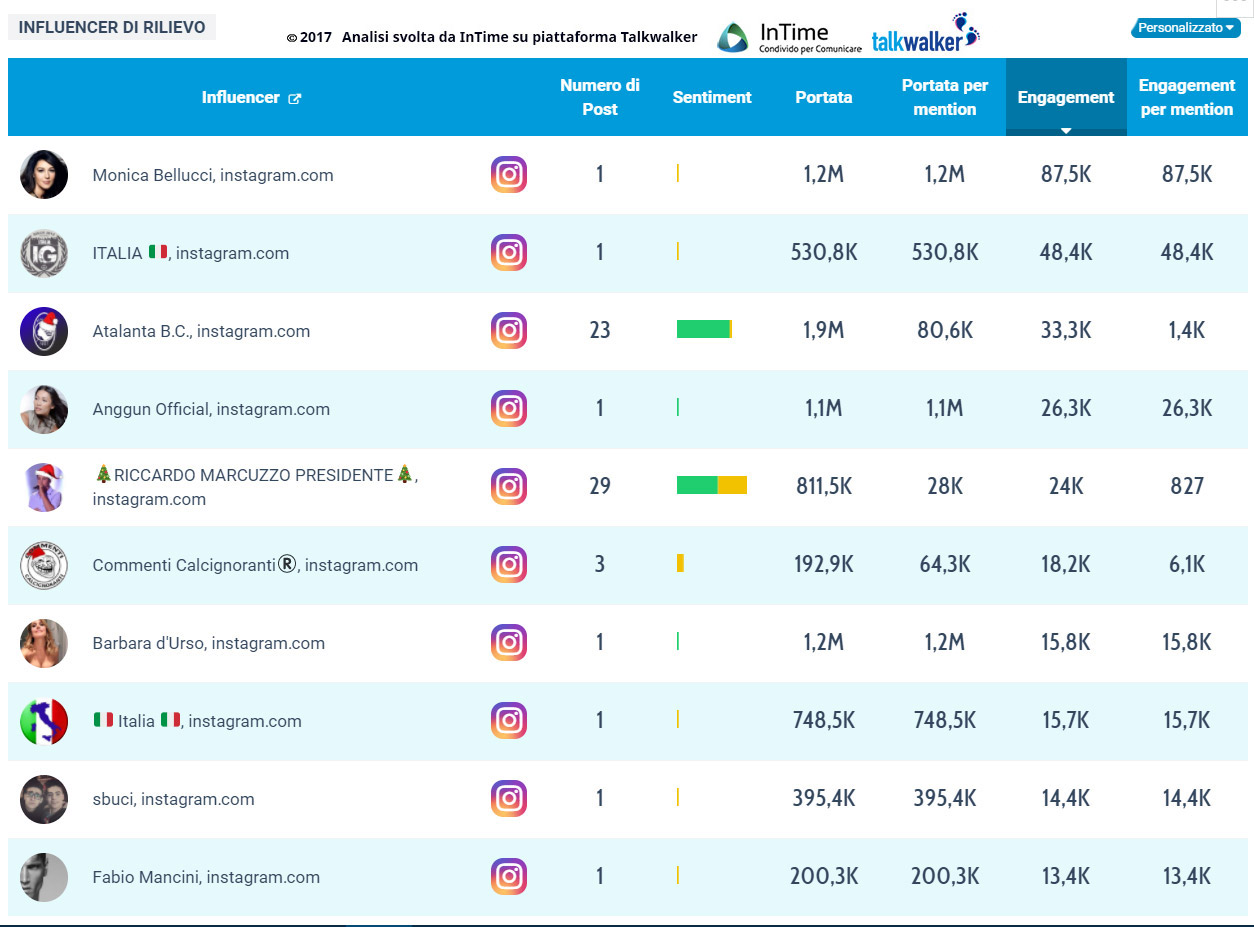Click Instagram icon in Italia 748,5K row
Screen dimensions: 1254x927
[509, 721]
